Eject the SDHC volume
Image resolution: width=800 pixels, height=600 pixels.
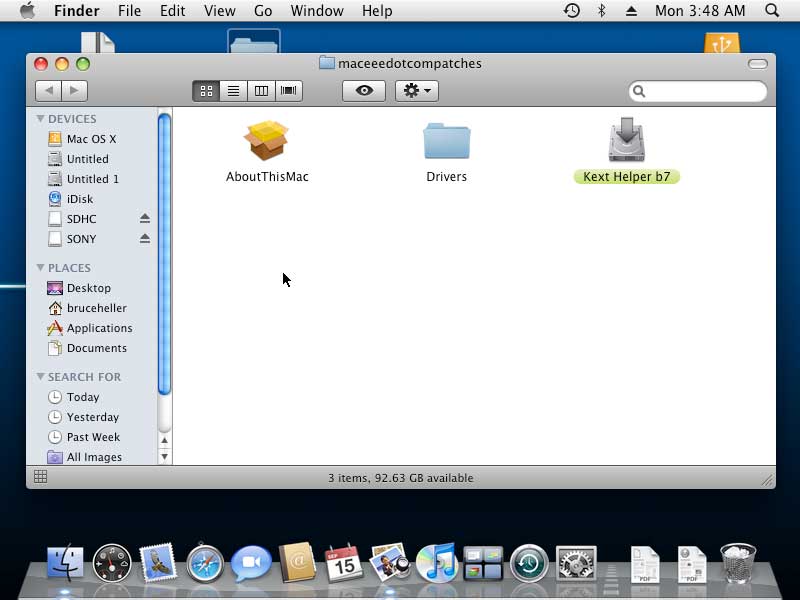click(145, 218)
